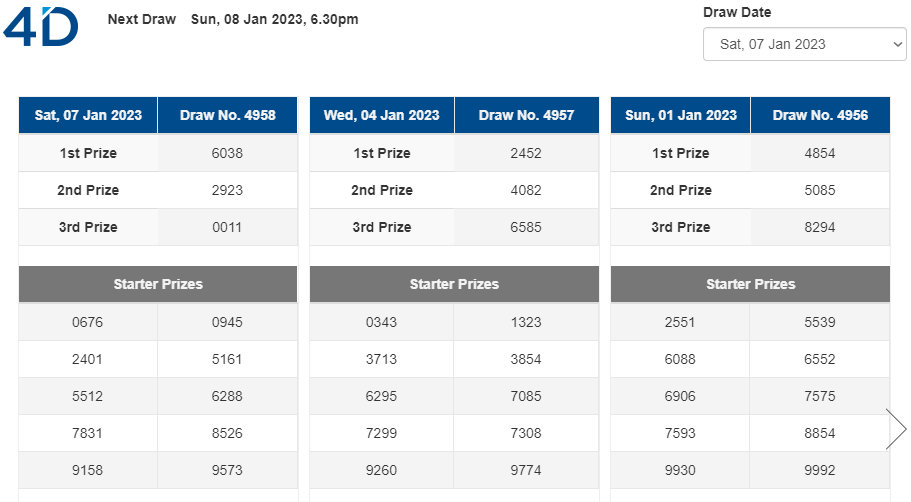Click the 1st Prize number 2452
The width and height of the screenshot is (911, 502).
526,153
